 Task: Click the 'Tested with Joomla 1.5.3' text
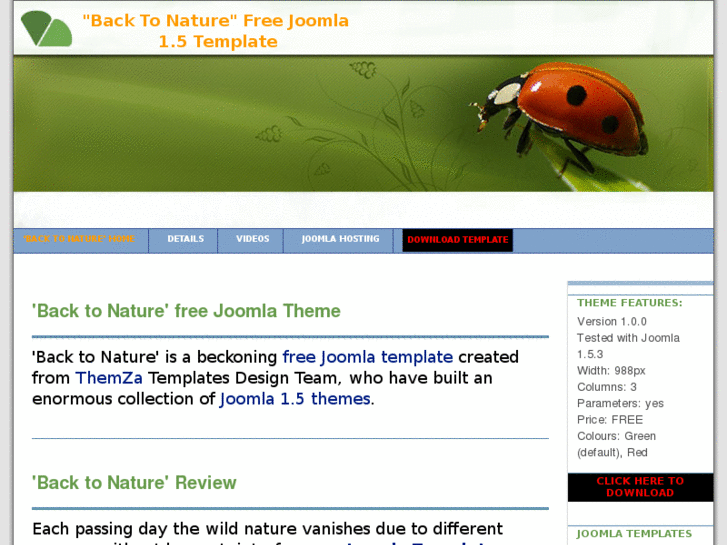(x=628, y=346)
